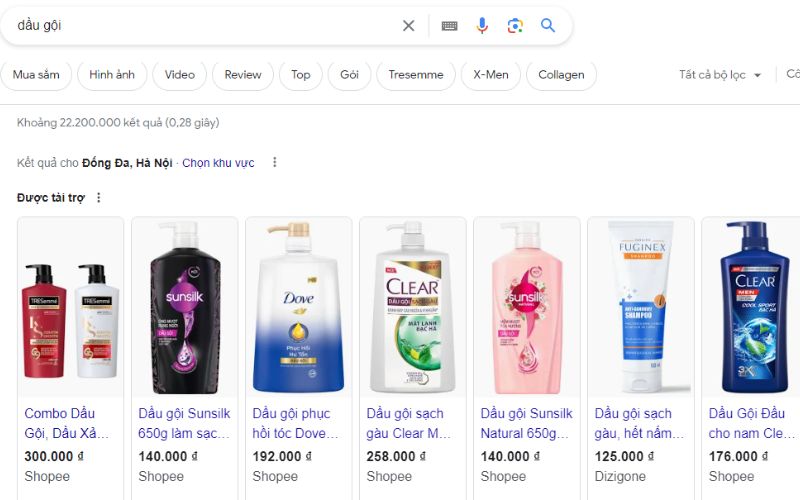Open the "Dầu gội Sunsilk 650g làm sạch" link
Viewport: 800px width, 500px height.
(x=184, y=423)
